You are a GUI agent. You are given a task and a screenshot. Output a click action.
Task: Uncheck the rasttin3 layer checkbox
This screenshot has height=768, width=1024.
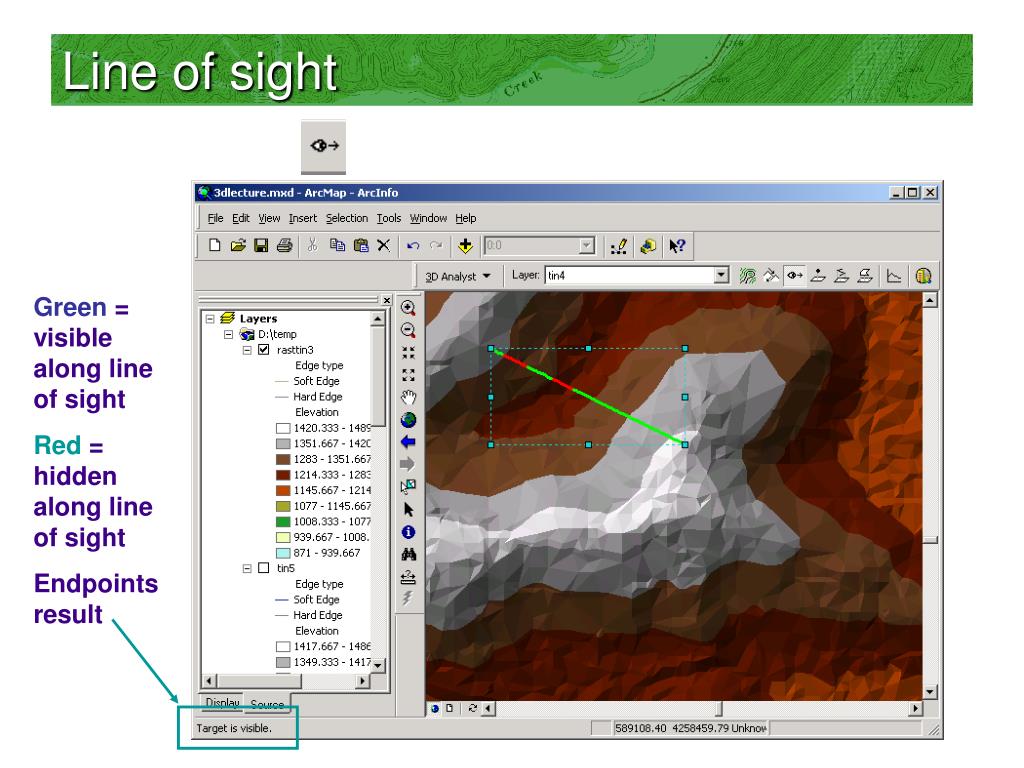(264, 349)
